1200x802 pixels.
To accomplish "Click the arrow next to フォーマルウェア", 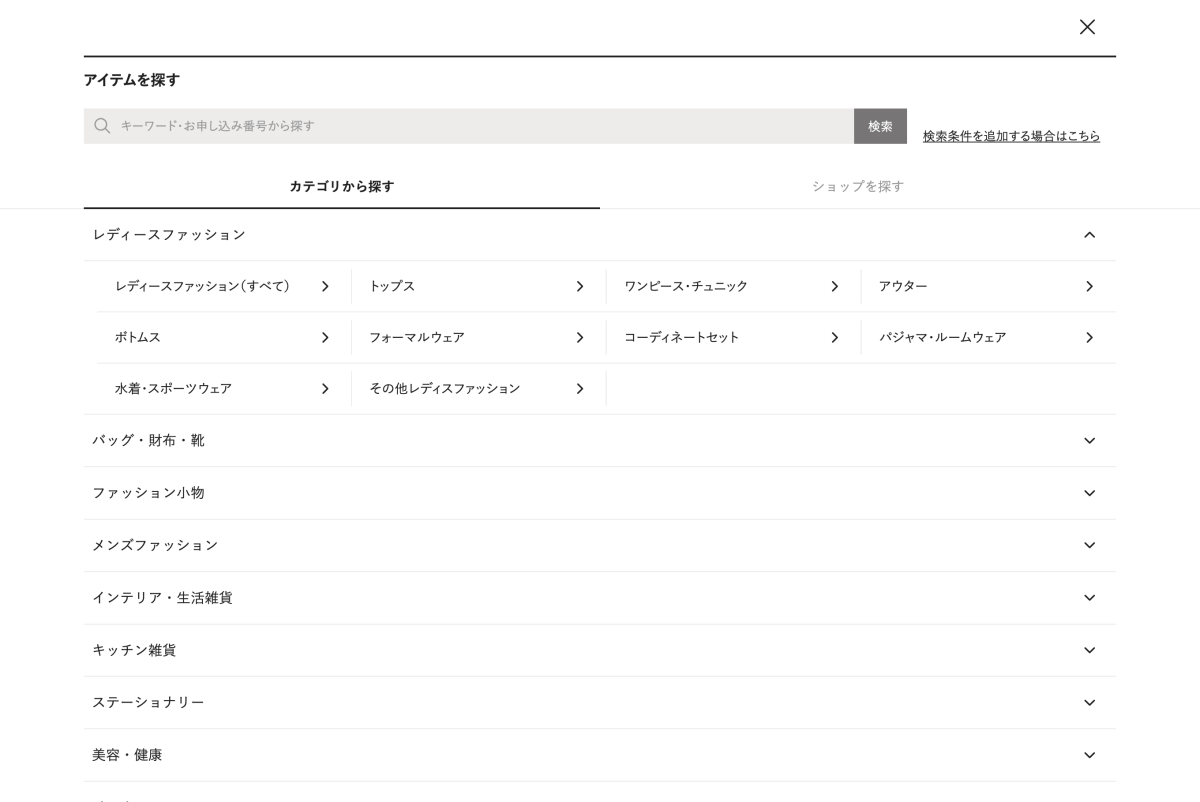I will tap(580, 338).
